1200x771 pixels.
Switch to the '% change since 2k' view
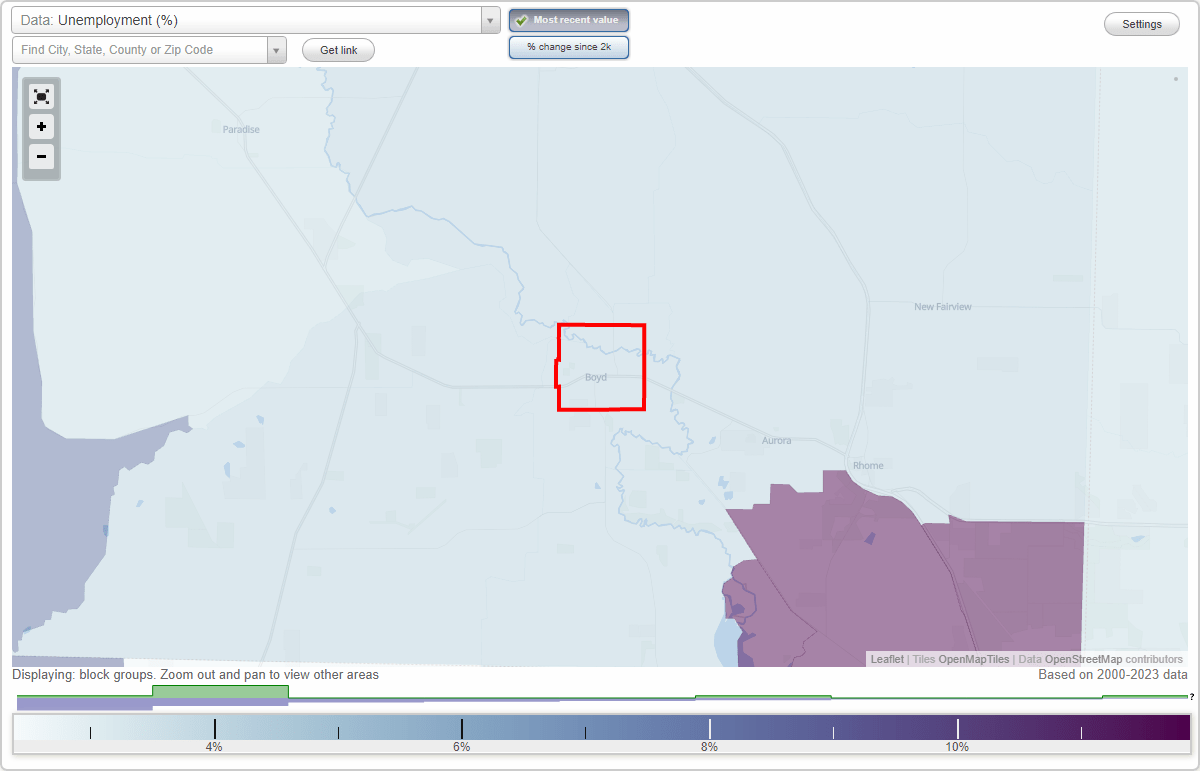(x=569, y=46)
